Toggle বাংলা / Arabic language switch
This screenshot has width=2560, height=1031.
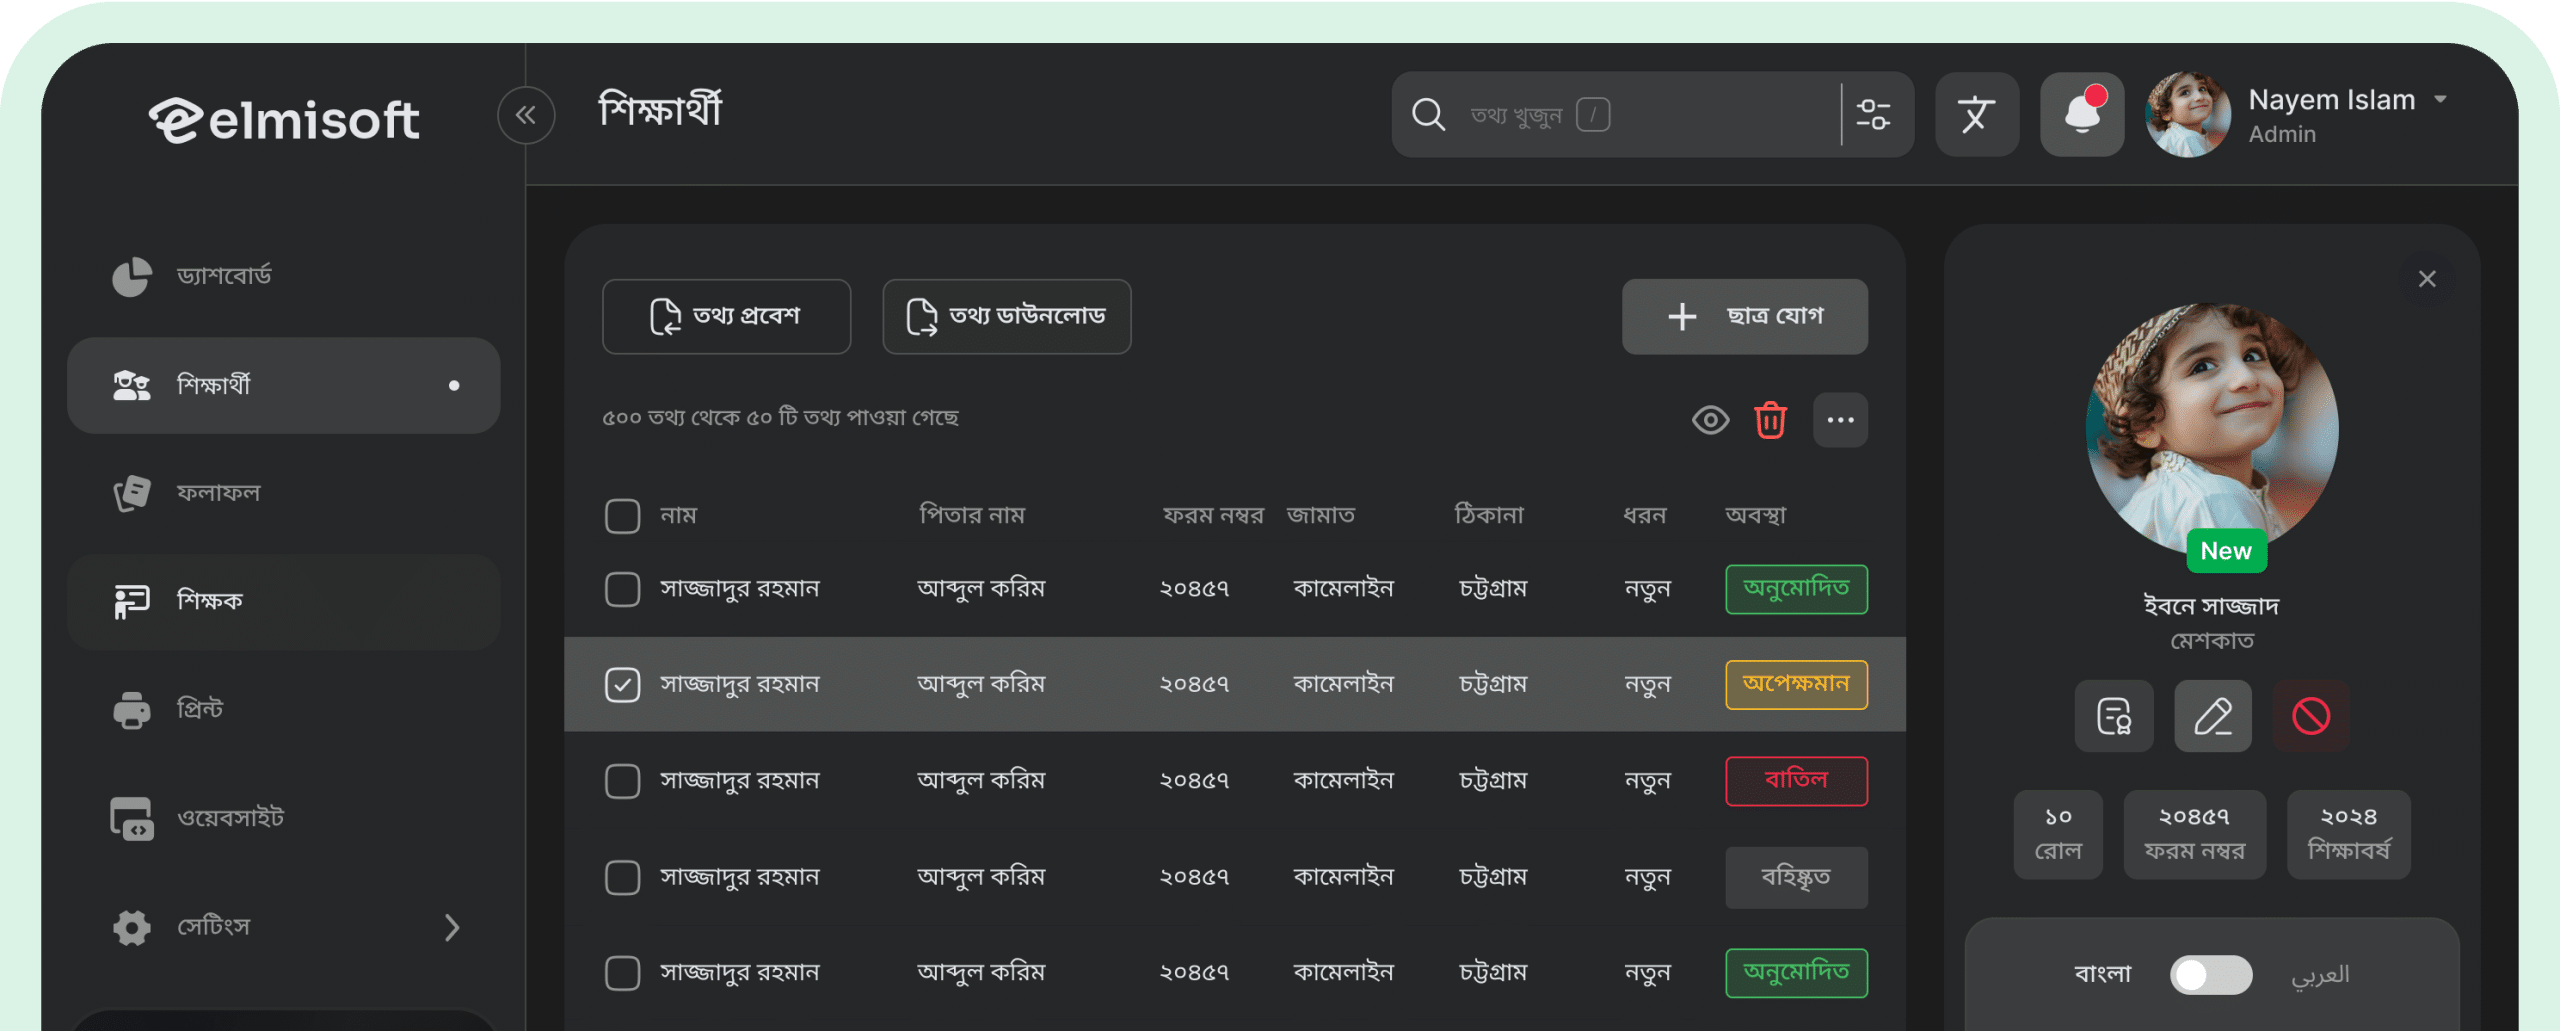point(2211,974)
